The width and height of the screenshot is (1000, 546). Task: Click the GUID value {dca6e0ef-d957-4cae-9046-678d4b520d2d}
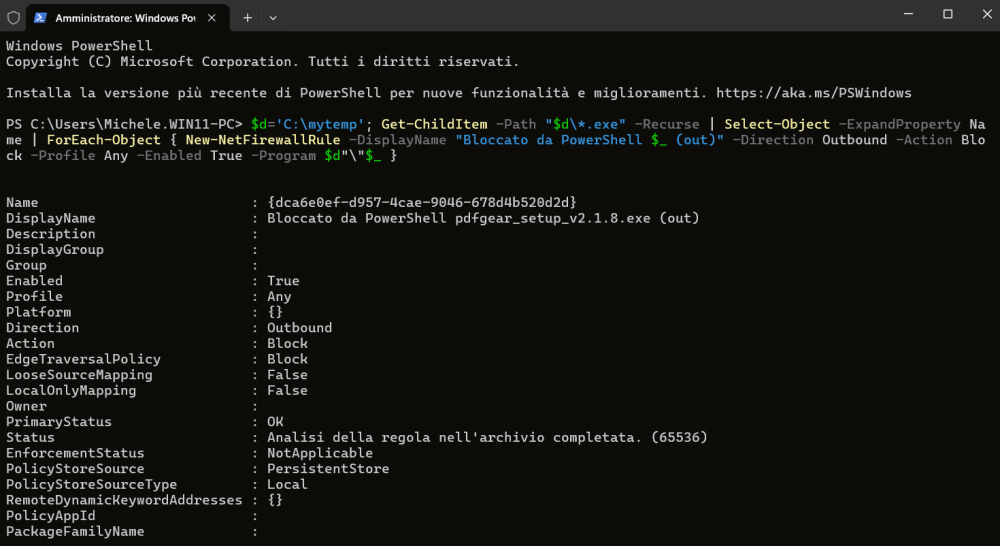pyautogui.click(x=422, y=202)
